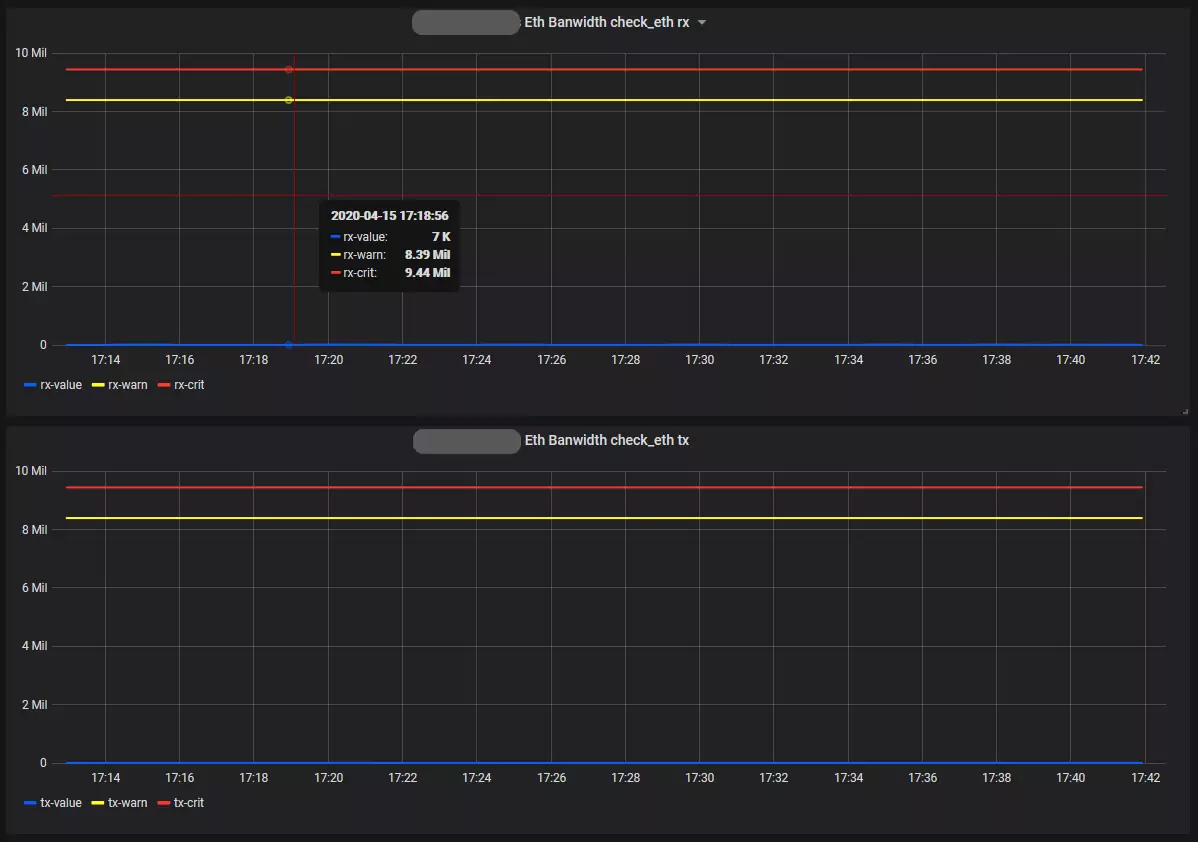Open the check_eth tx panel title menu
Screen dimensions: 1198x842
click(607, 440)
